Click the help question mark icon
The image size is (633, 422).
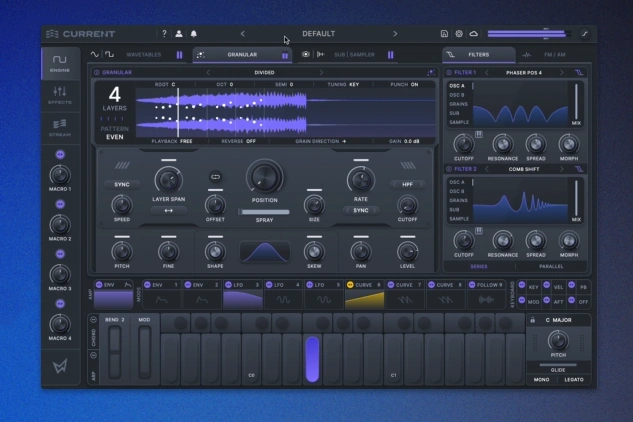coord(163,34)
